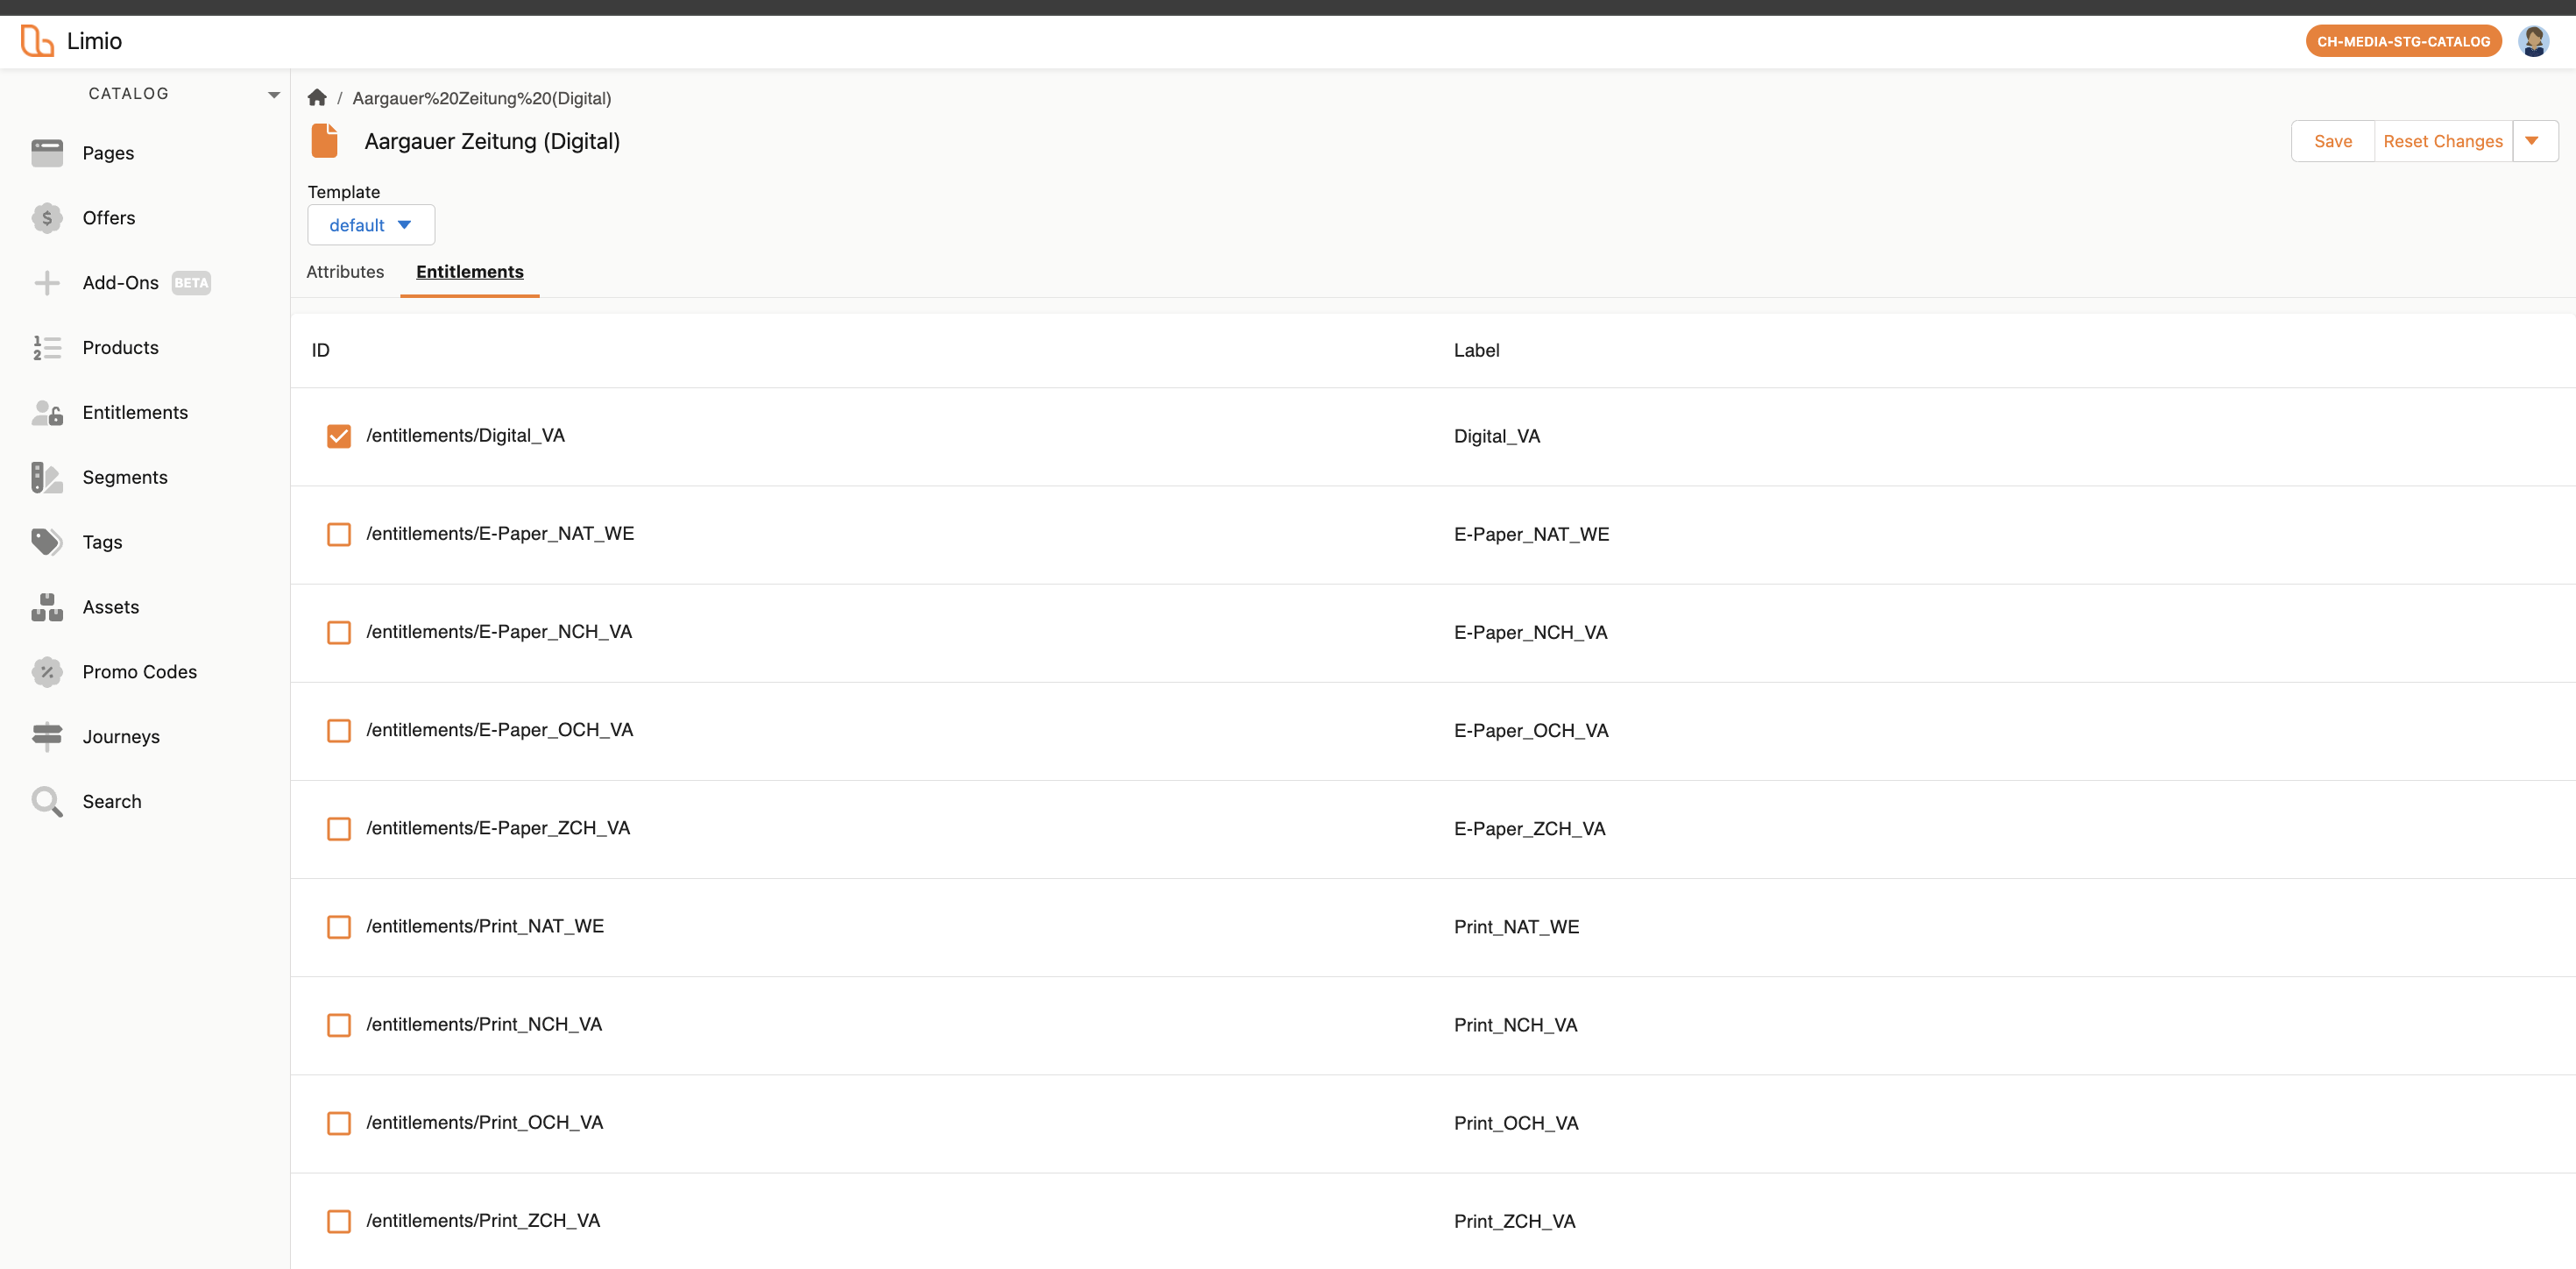Click the Print_ZCH_VA label cell
The image size is (2576, 1269).
(x=1514, y=1221)
